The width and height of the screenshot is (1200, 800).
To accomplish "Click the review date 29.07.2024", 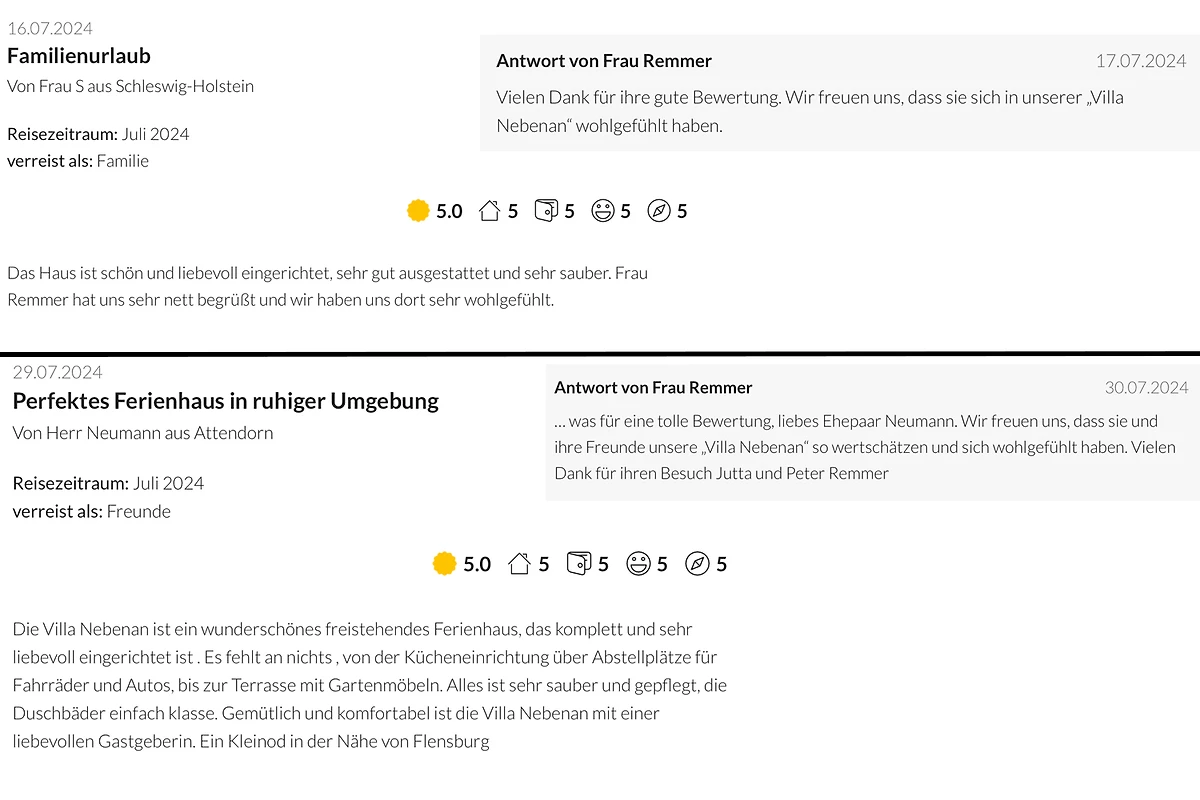I will point(58,372).
